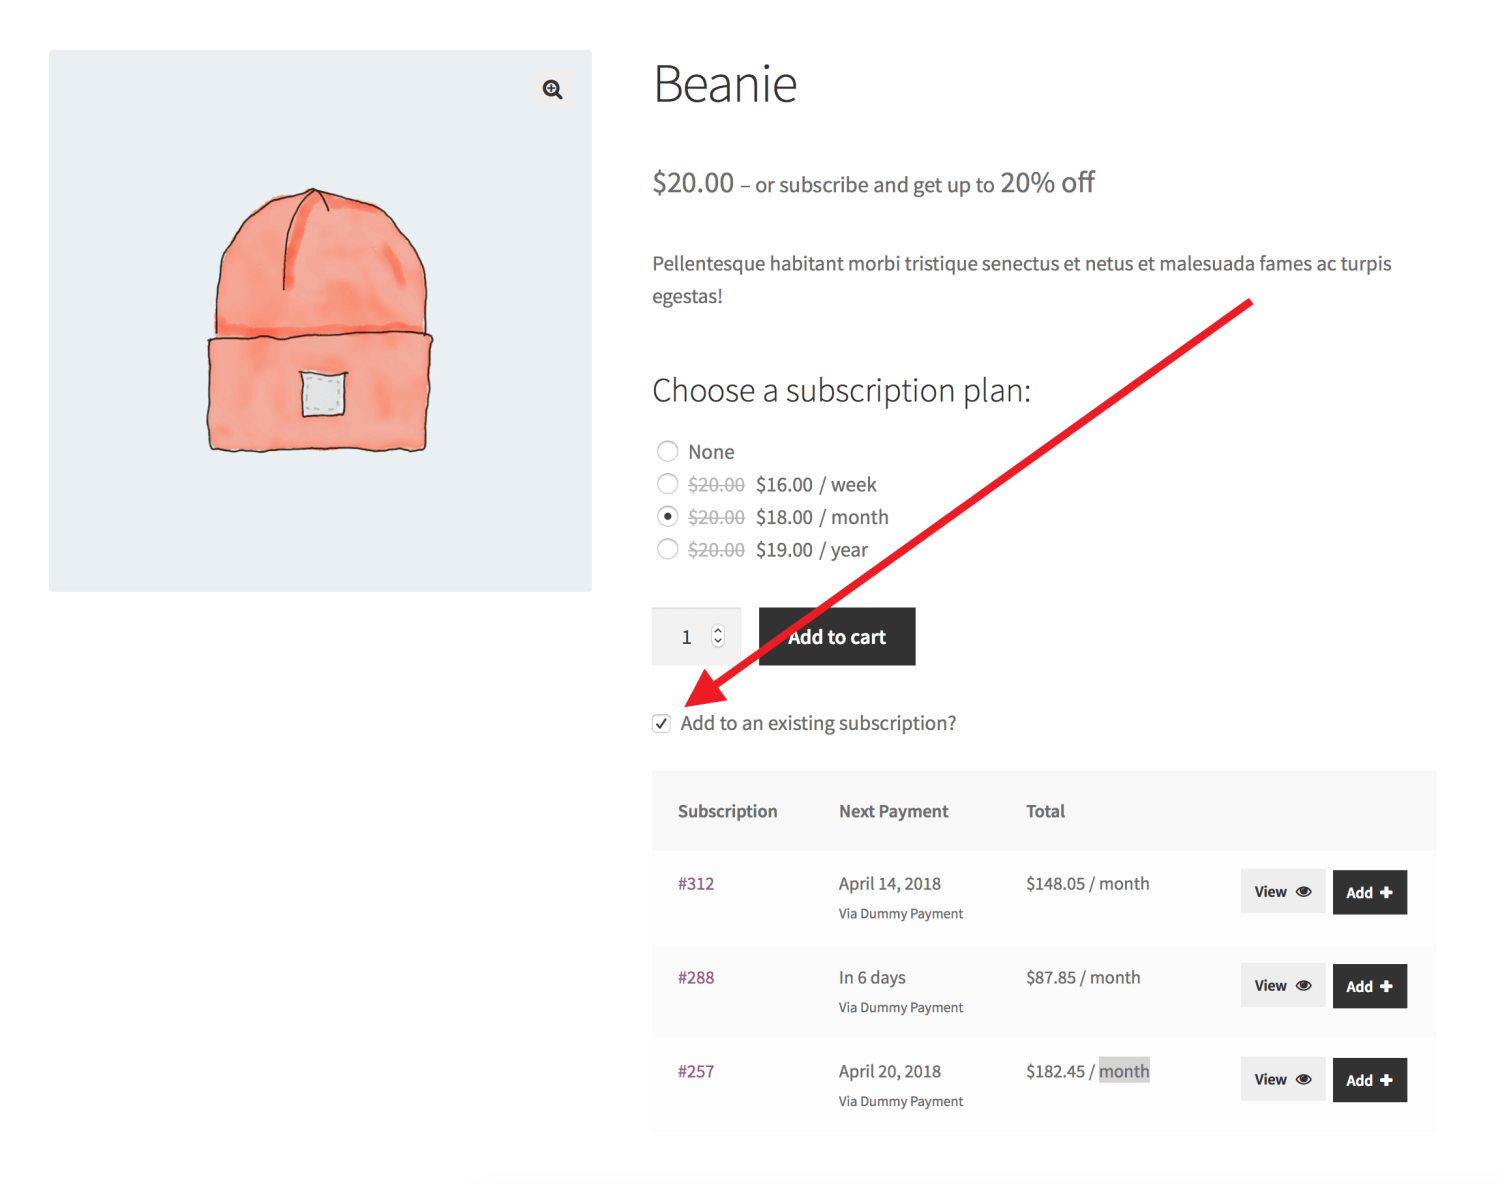View subscription #312
Viewport: 1500px width, 1185px height.
coord(1283,892)
